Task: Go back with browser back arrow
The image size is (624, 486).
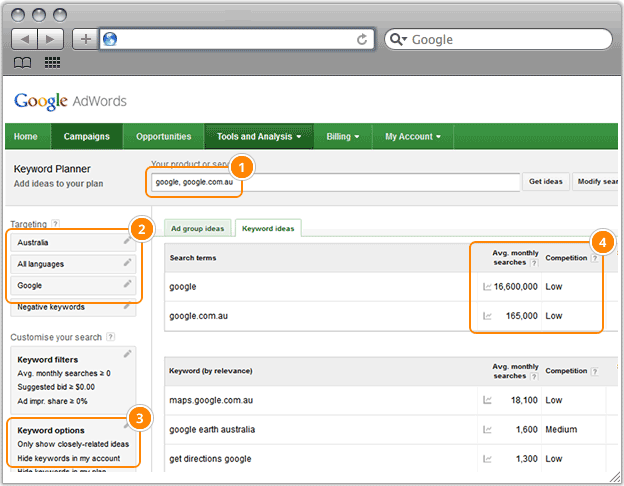Action: tap(25, 39)
